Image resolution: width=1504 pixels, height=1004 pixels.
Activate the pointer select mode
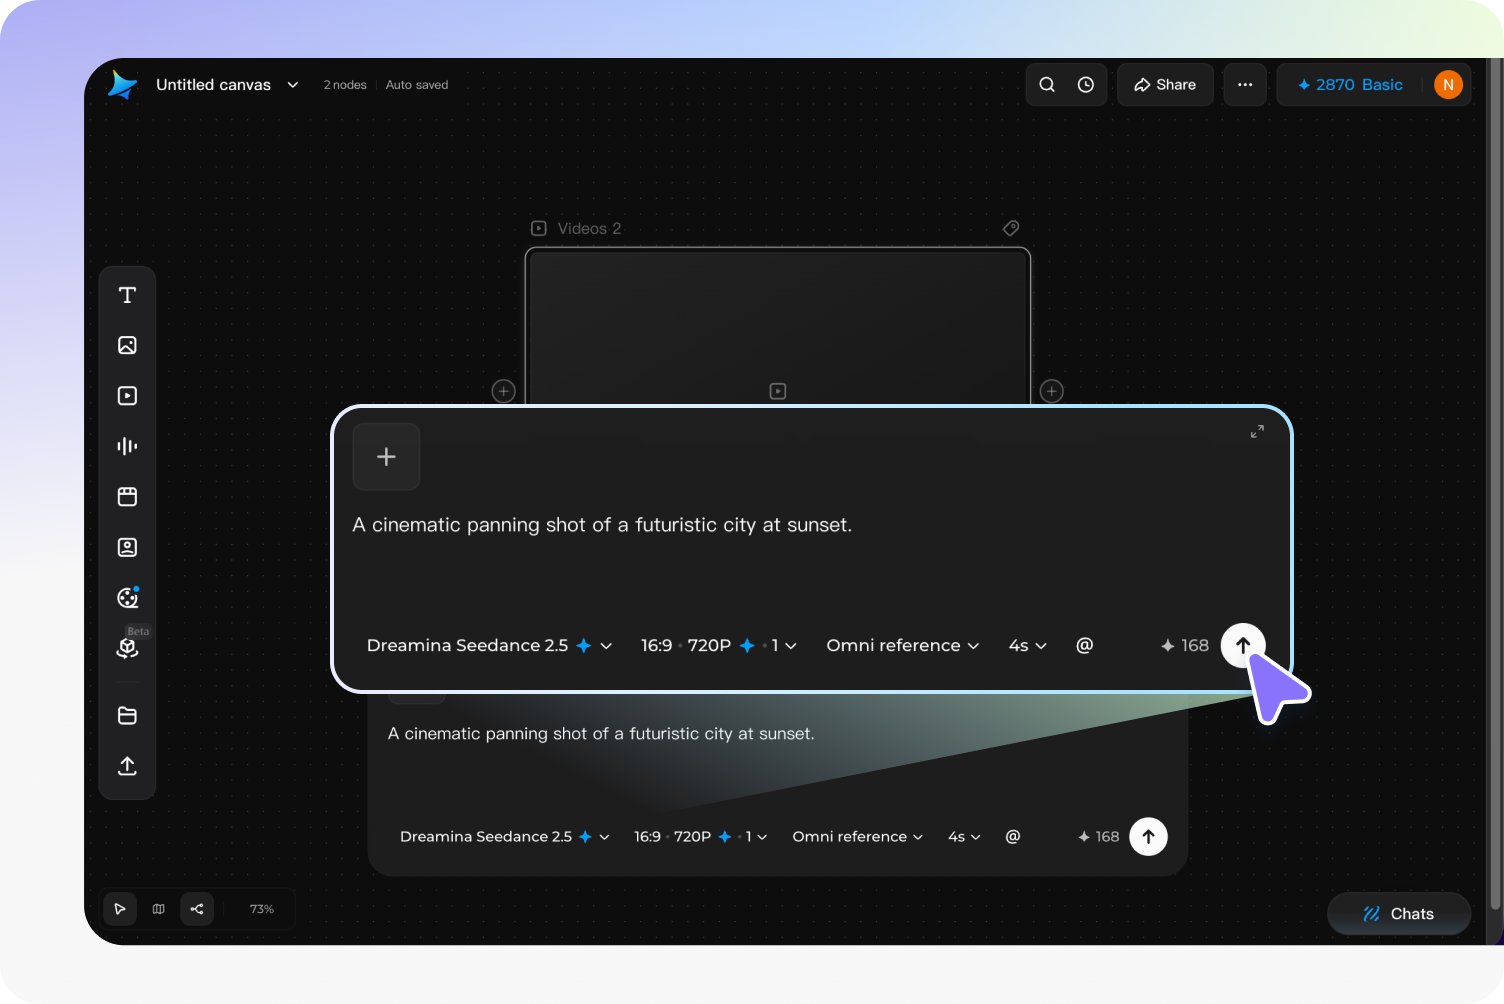click(120, 909)
